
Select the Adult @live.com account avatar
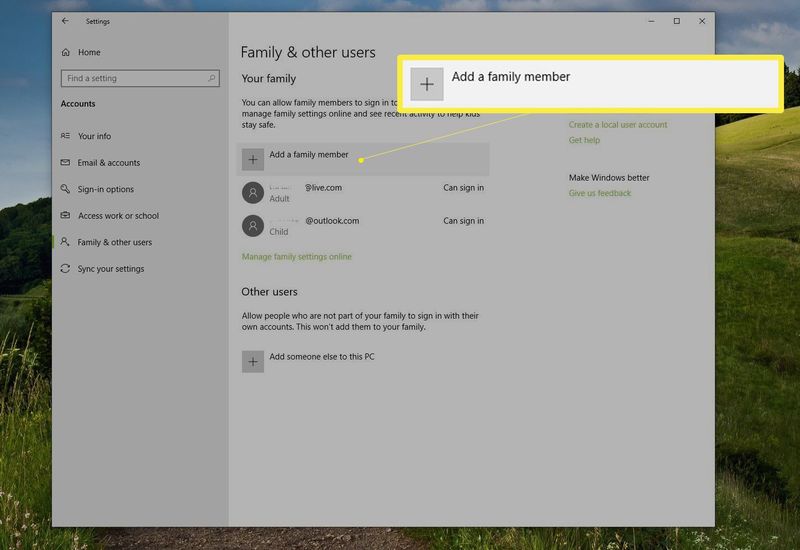point(253,193)
